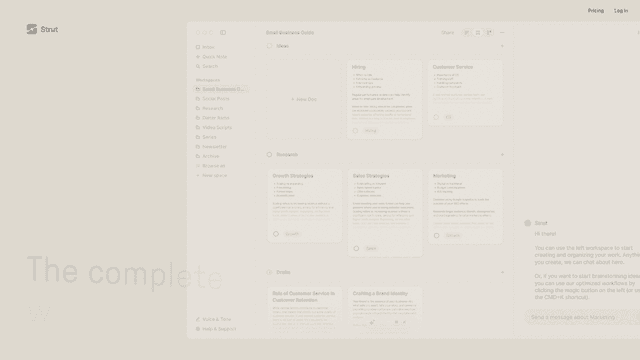640x360 pixels.
Task: Click the Strut logo icon
Action: (32, 29)
